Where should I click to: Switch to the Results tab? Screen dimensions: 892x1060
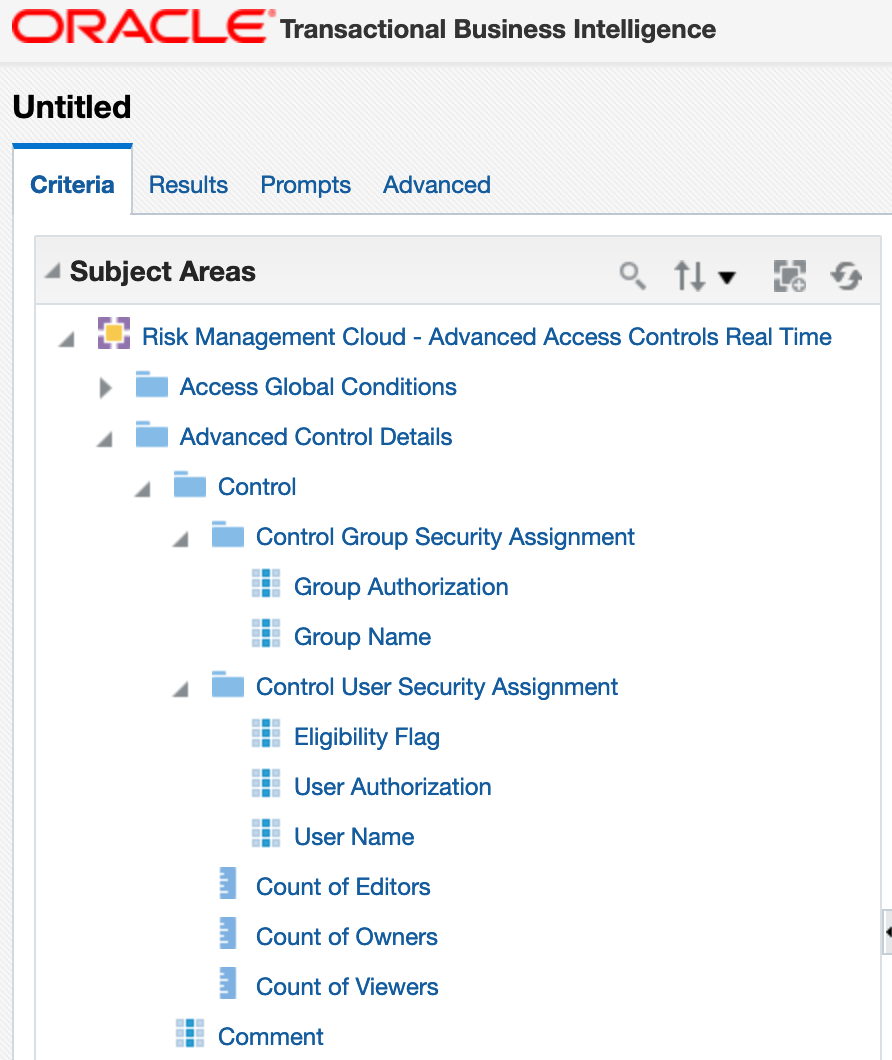[188, 185]
